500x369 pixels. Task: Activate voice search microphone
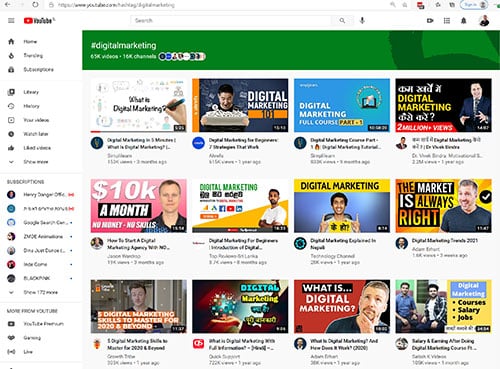coord(362,20)
